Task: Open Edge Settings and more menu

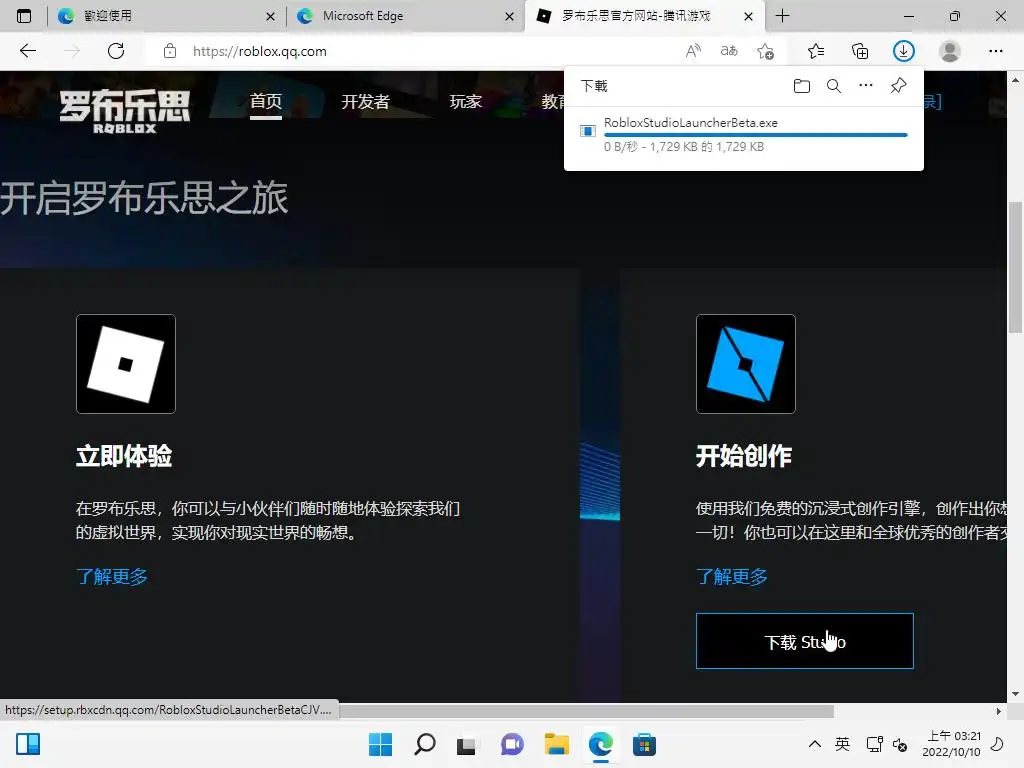Action: 995,51
